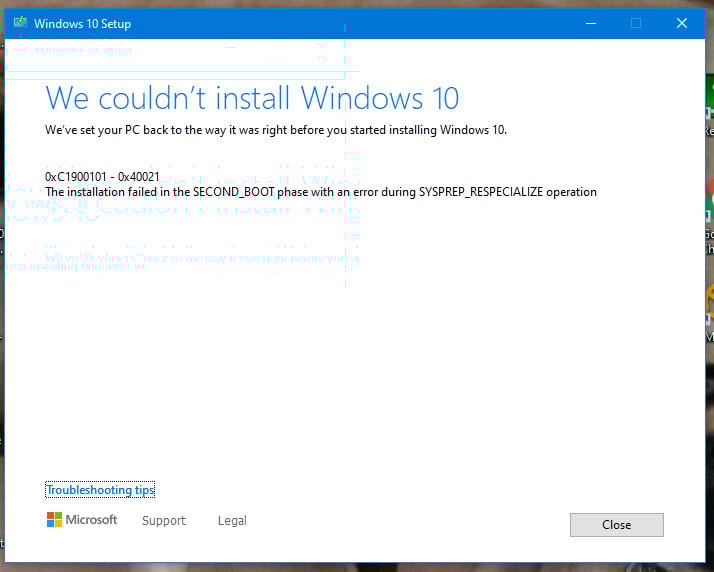Click the SECOND_BOOT phase failure message

(321, 192)
